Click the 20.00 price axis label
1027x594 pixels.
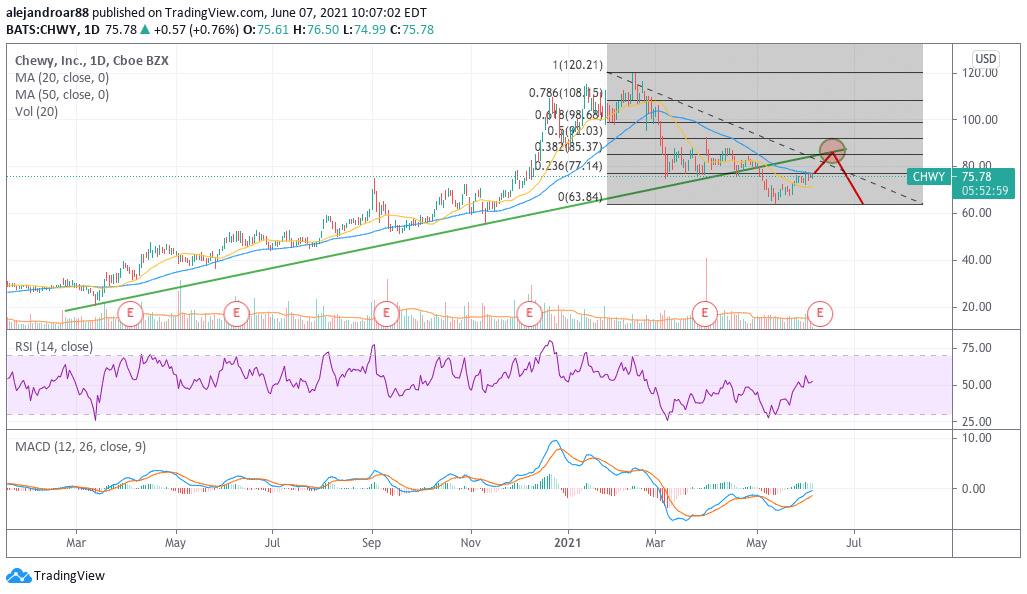coord(976,306)
